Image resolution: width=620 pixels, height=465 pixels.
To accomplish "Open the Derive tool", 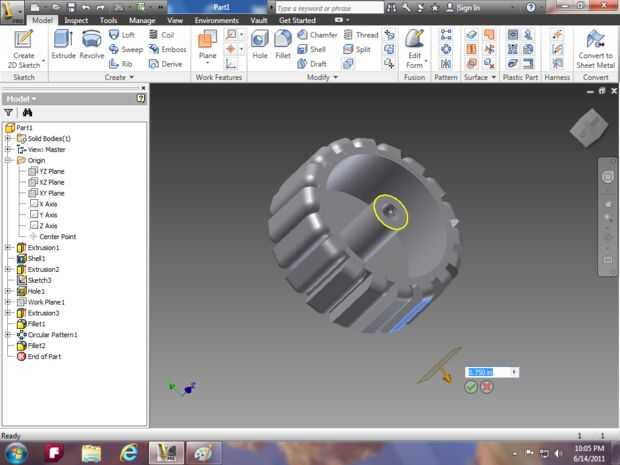I will pyautogui.click(x=165, y=64).
